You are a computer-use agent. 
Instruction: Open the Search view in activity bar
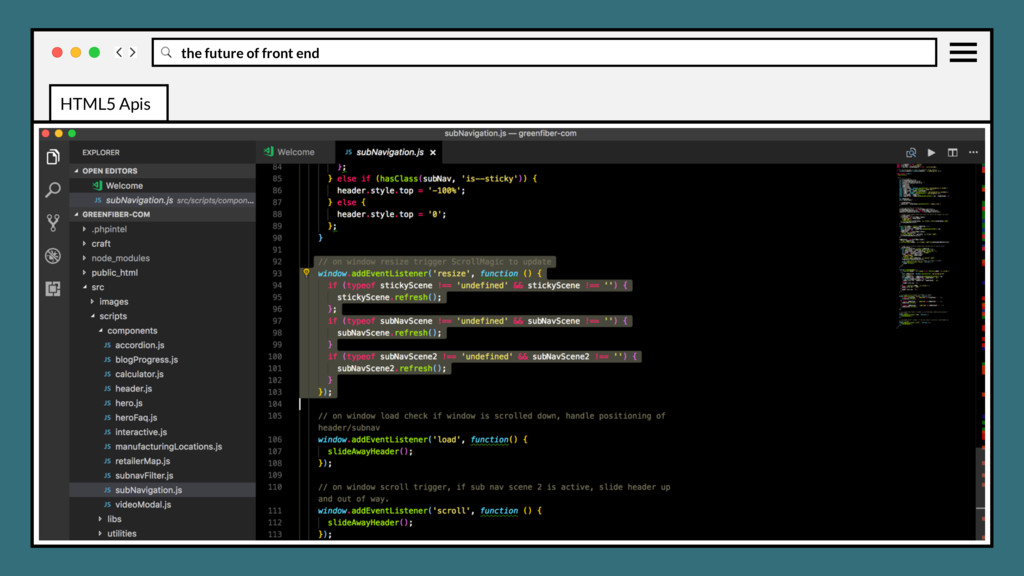coord(53,190)
